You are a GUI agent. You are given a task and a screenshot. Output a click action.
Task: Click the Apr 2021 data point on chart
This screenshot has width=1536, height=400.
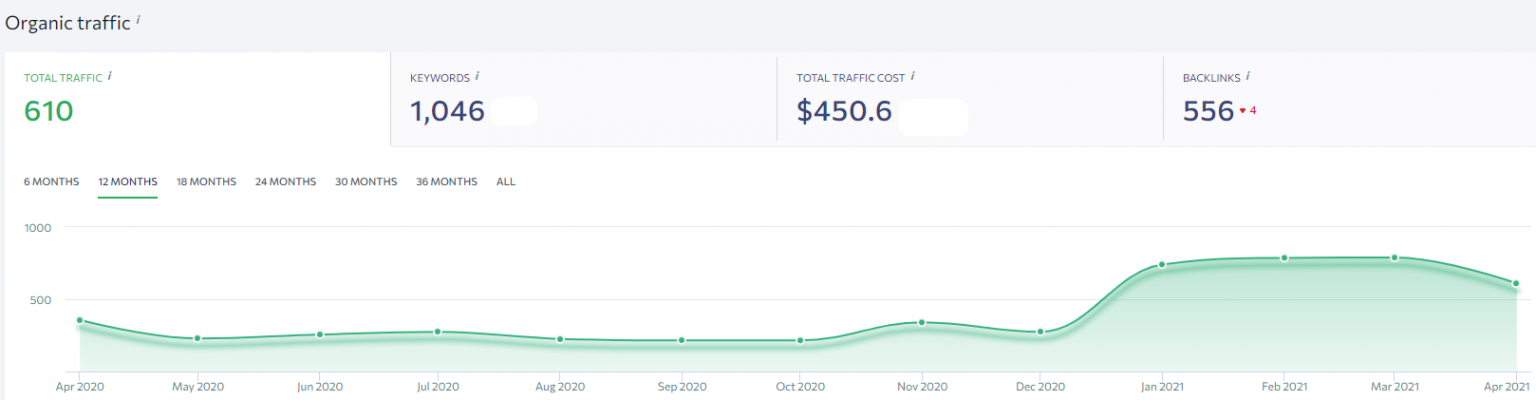pos(1516,284)
